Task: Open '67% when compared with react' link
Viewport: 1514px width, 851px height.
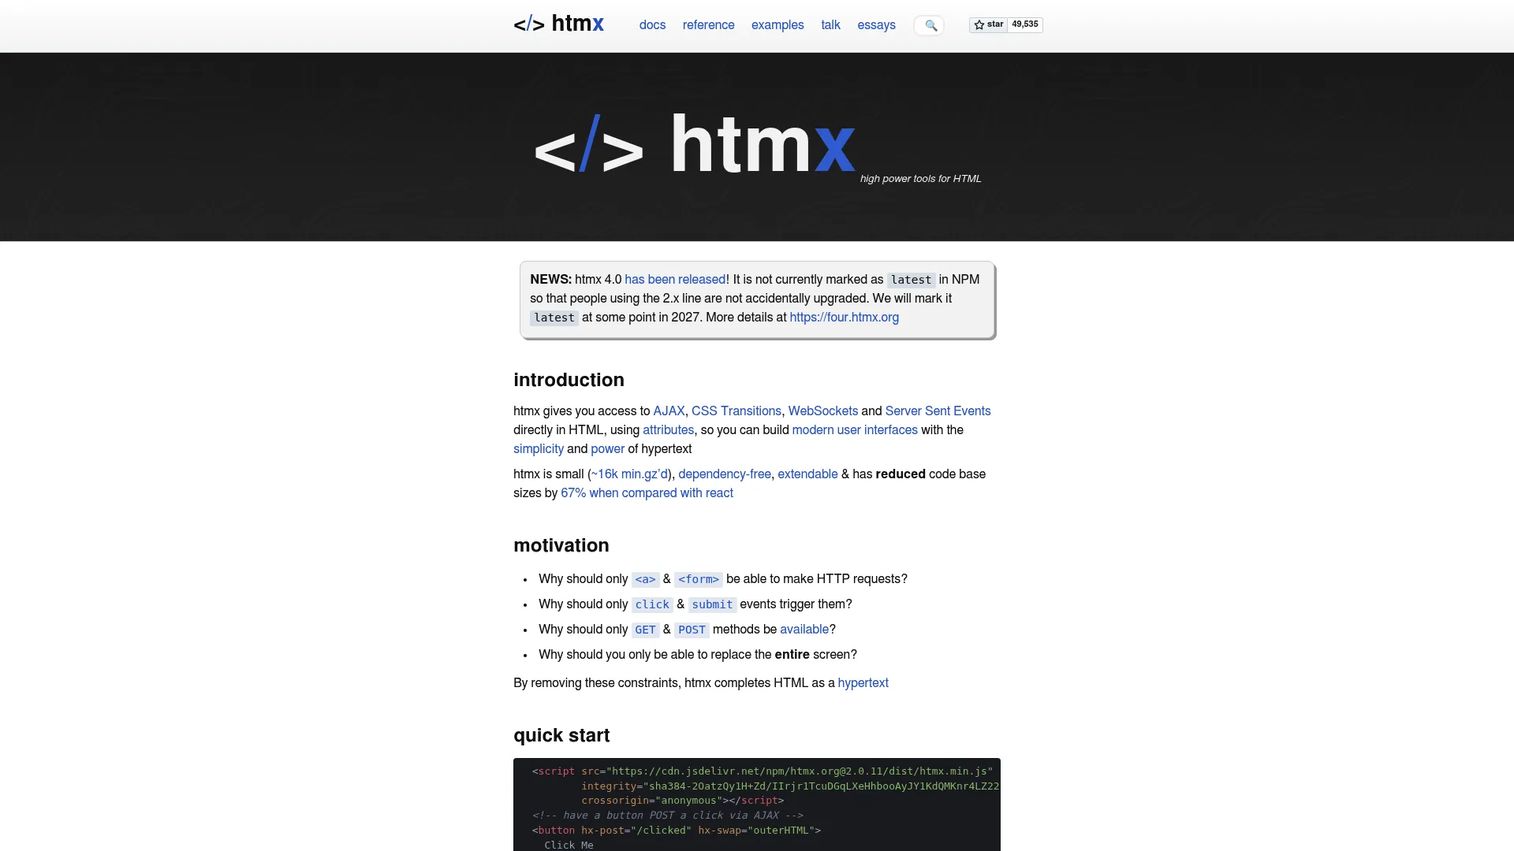Action: (x=647, y=493)
